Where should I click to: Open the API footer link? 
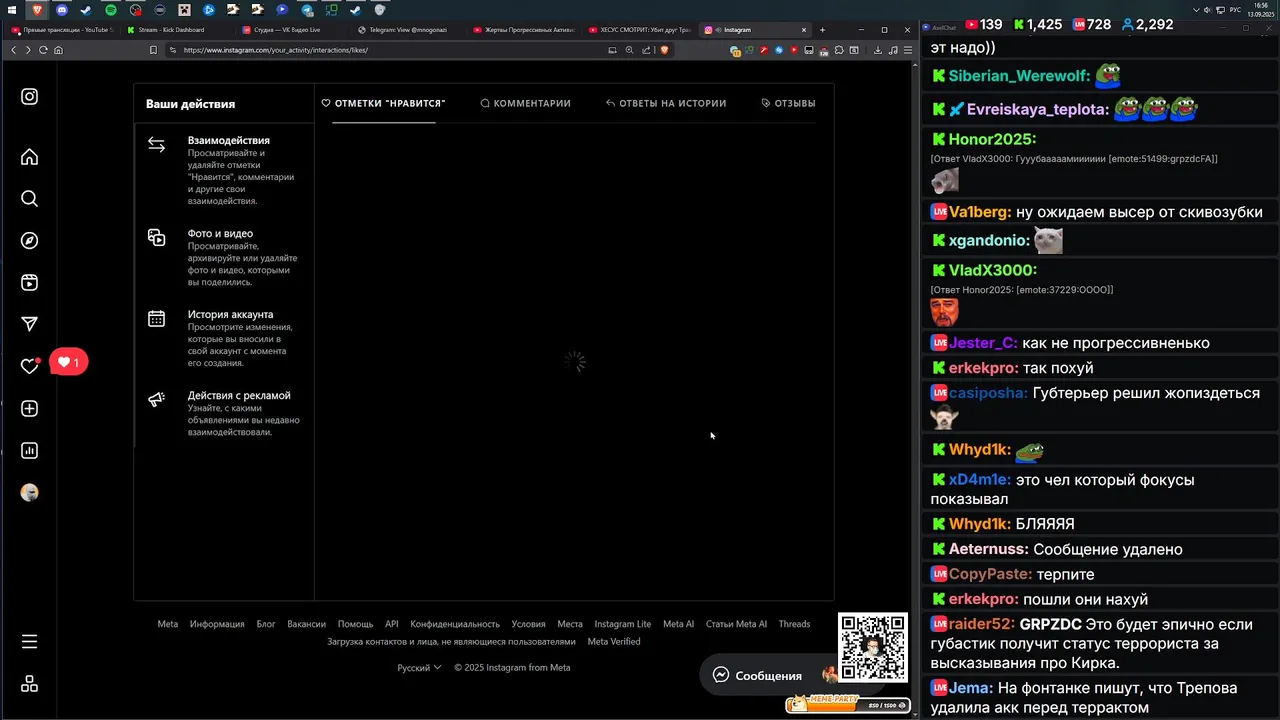click(x=392, y=624)
